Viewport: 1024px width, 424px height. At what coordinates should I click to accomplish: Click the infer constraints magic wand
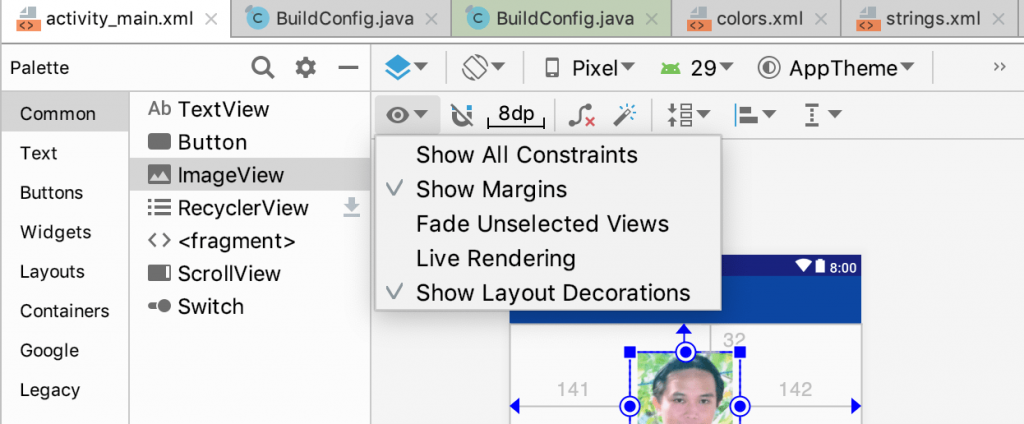625,115
